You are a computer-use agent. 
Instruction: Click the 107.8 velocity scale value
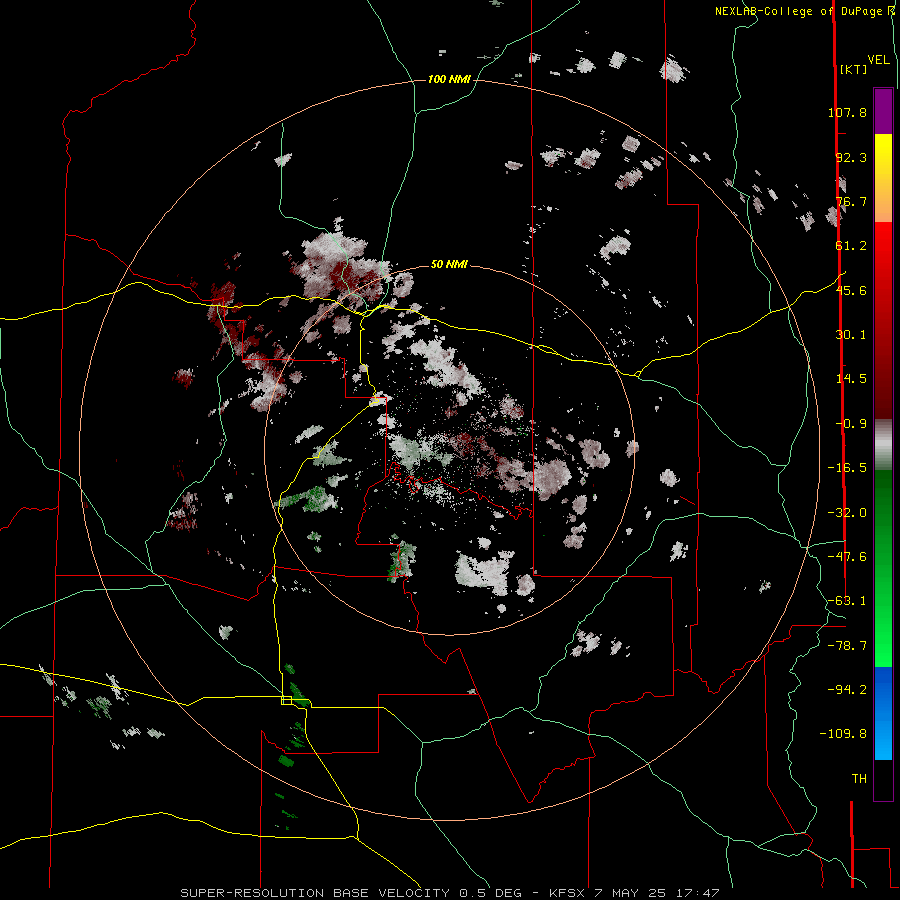point(847,112)
